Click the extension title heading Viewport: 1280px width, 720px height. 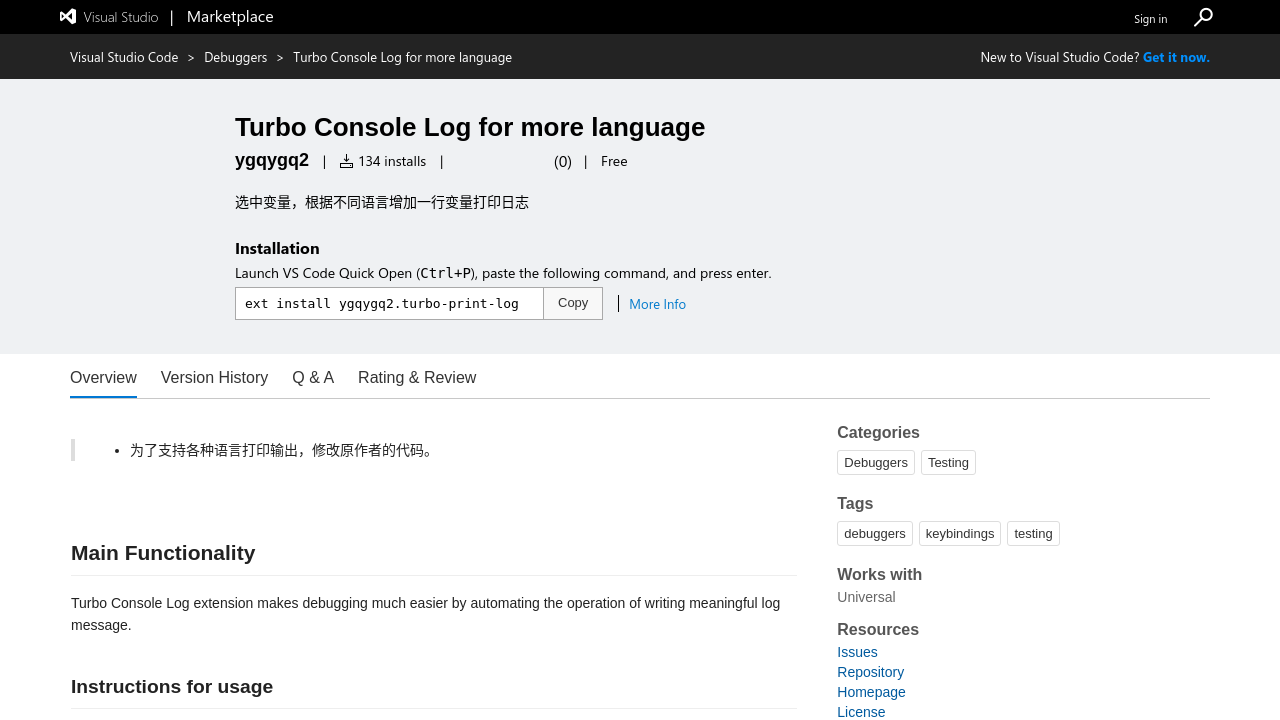tap(470, 127)
